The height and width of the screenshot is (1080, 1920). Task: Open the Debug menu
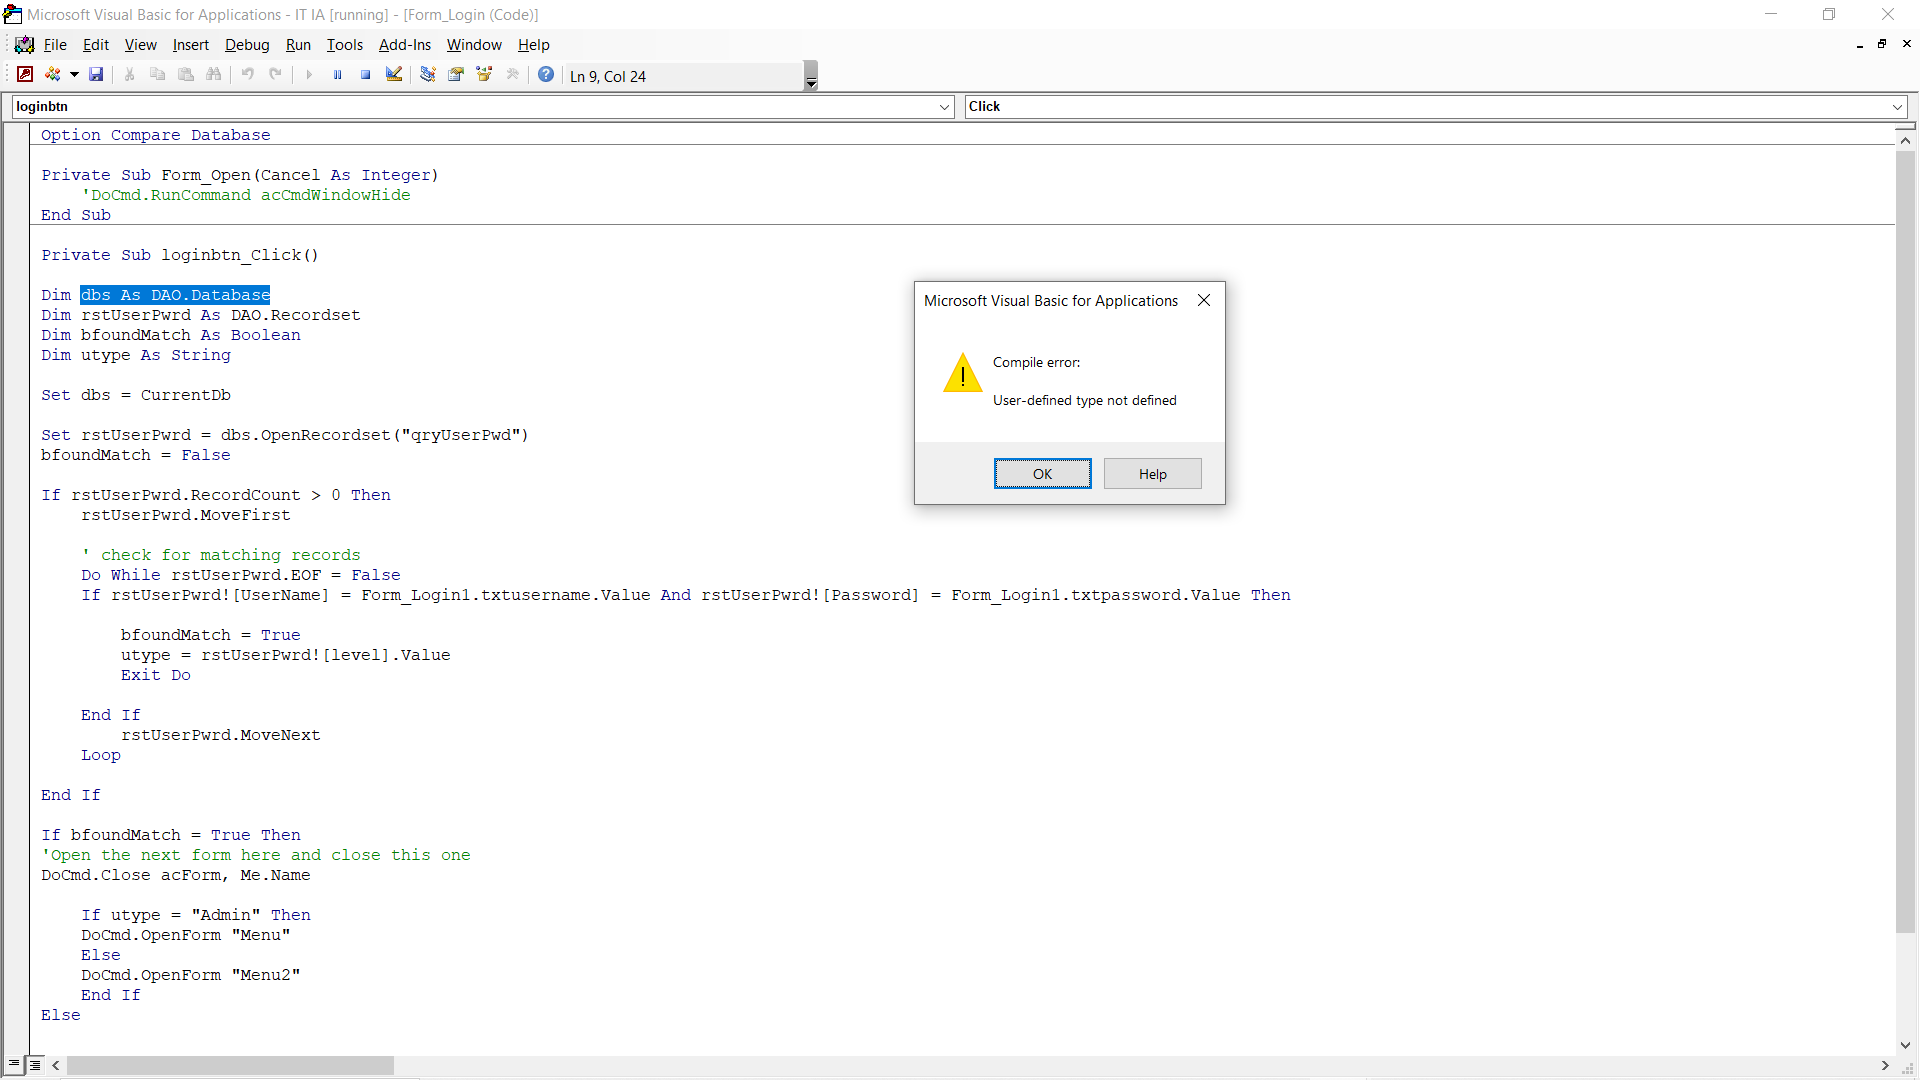247,45
